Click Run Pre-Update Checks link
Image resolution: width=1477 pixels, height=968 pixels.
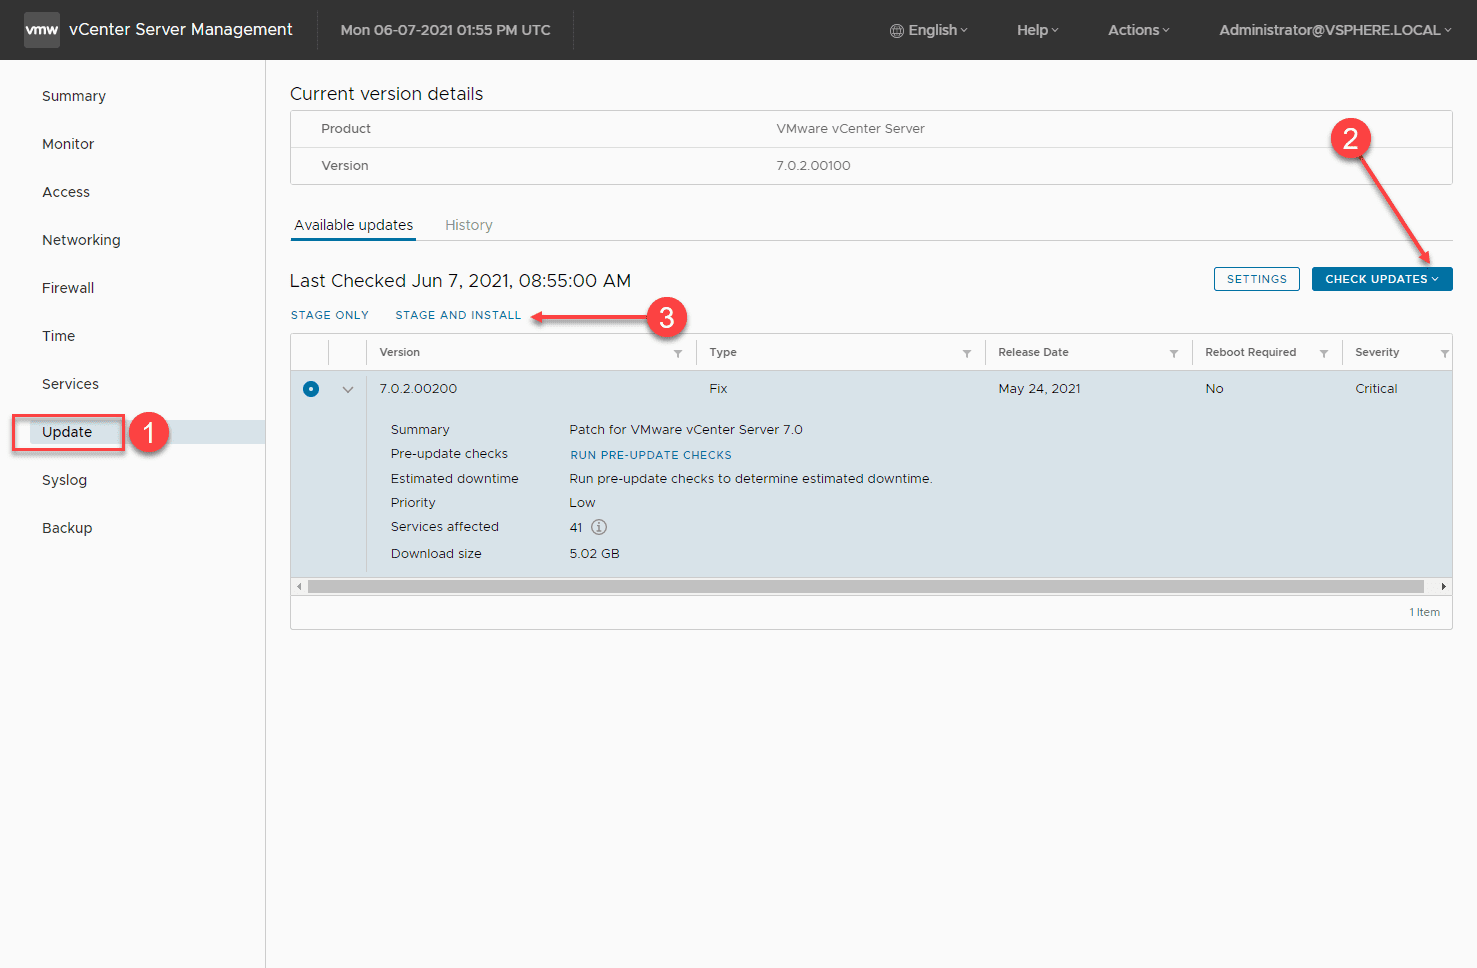(650, 455)
